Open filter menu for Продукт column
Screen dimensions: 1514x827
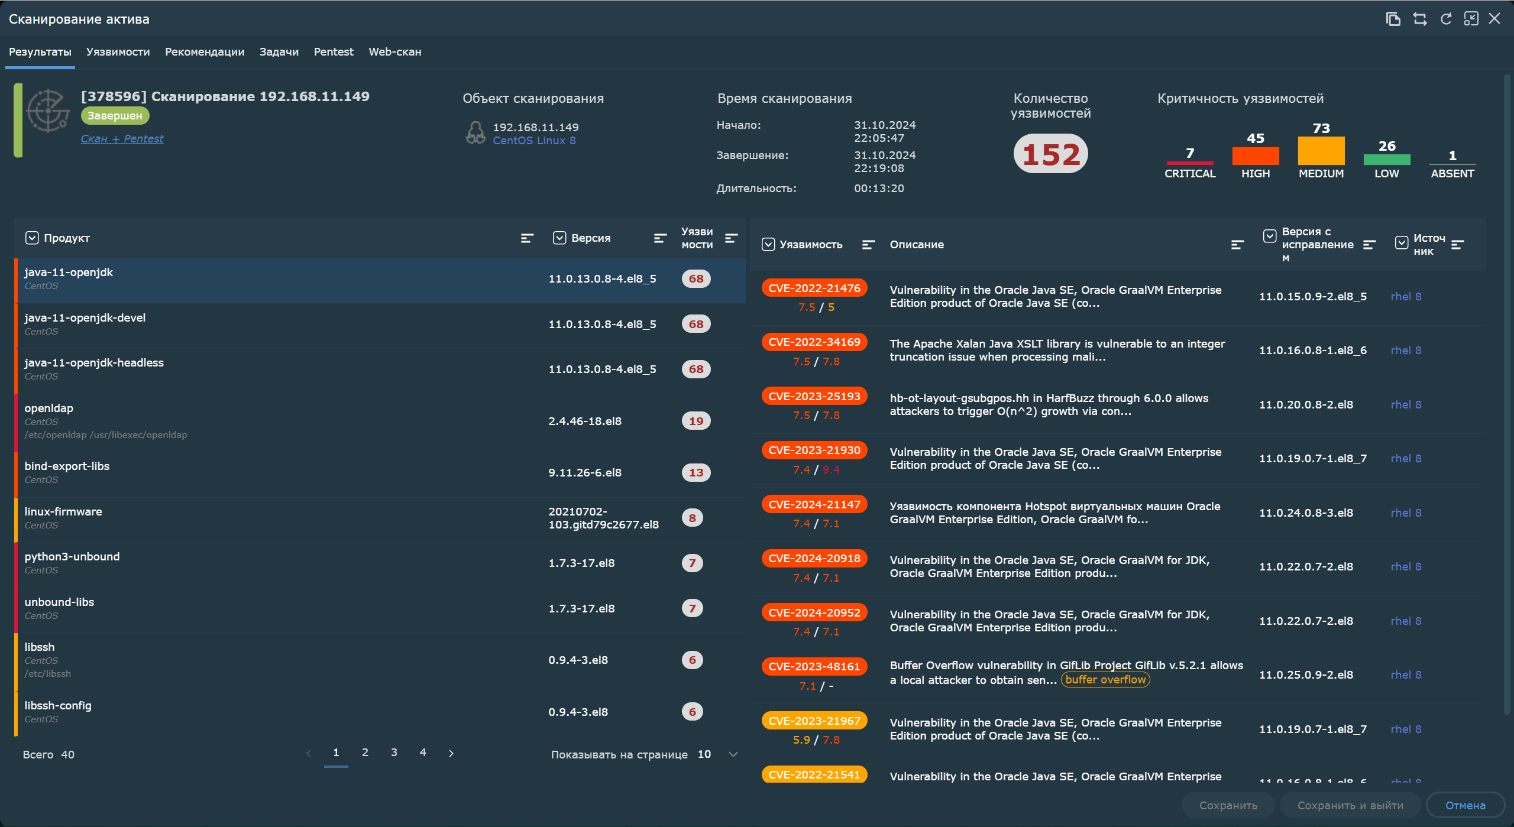point(527,238)
